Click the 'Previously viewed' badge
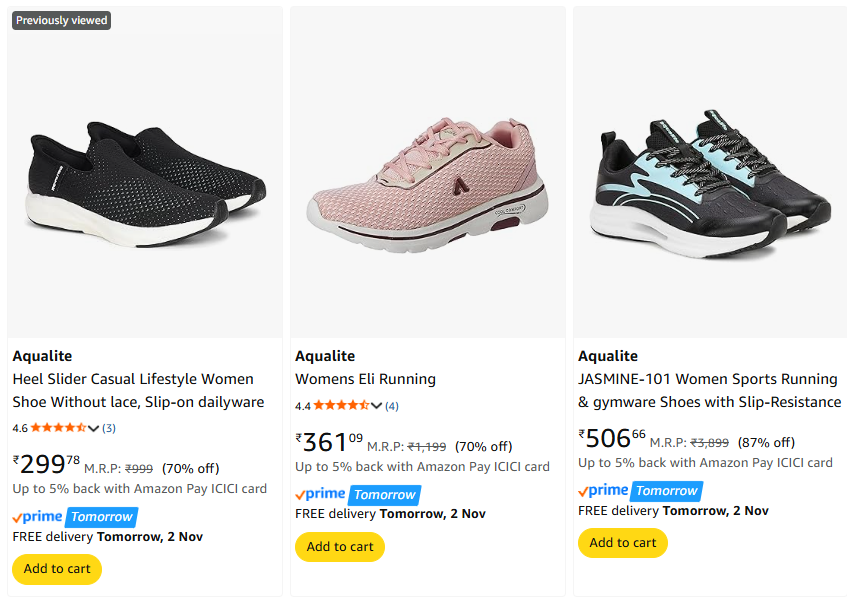The image size is (847, 602). click(61, 20)
